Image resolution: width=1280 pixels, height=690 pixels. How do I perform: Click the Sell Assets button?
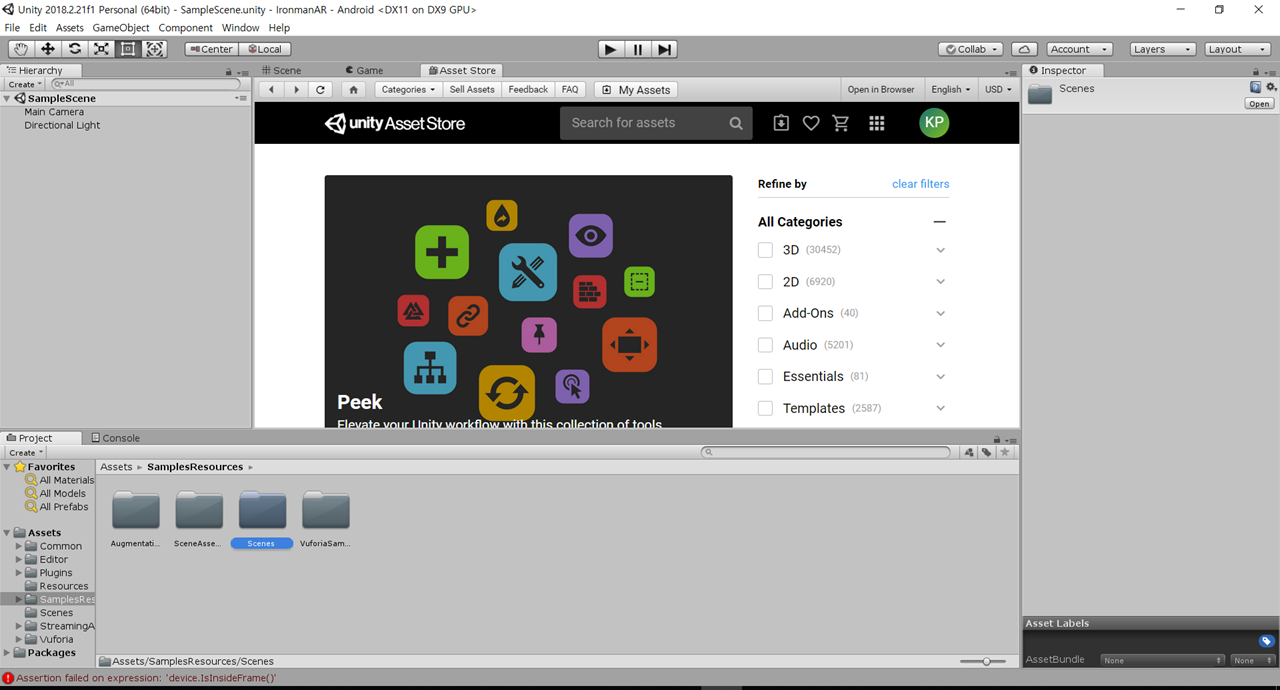[472, 90]
